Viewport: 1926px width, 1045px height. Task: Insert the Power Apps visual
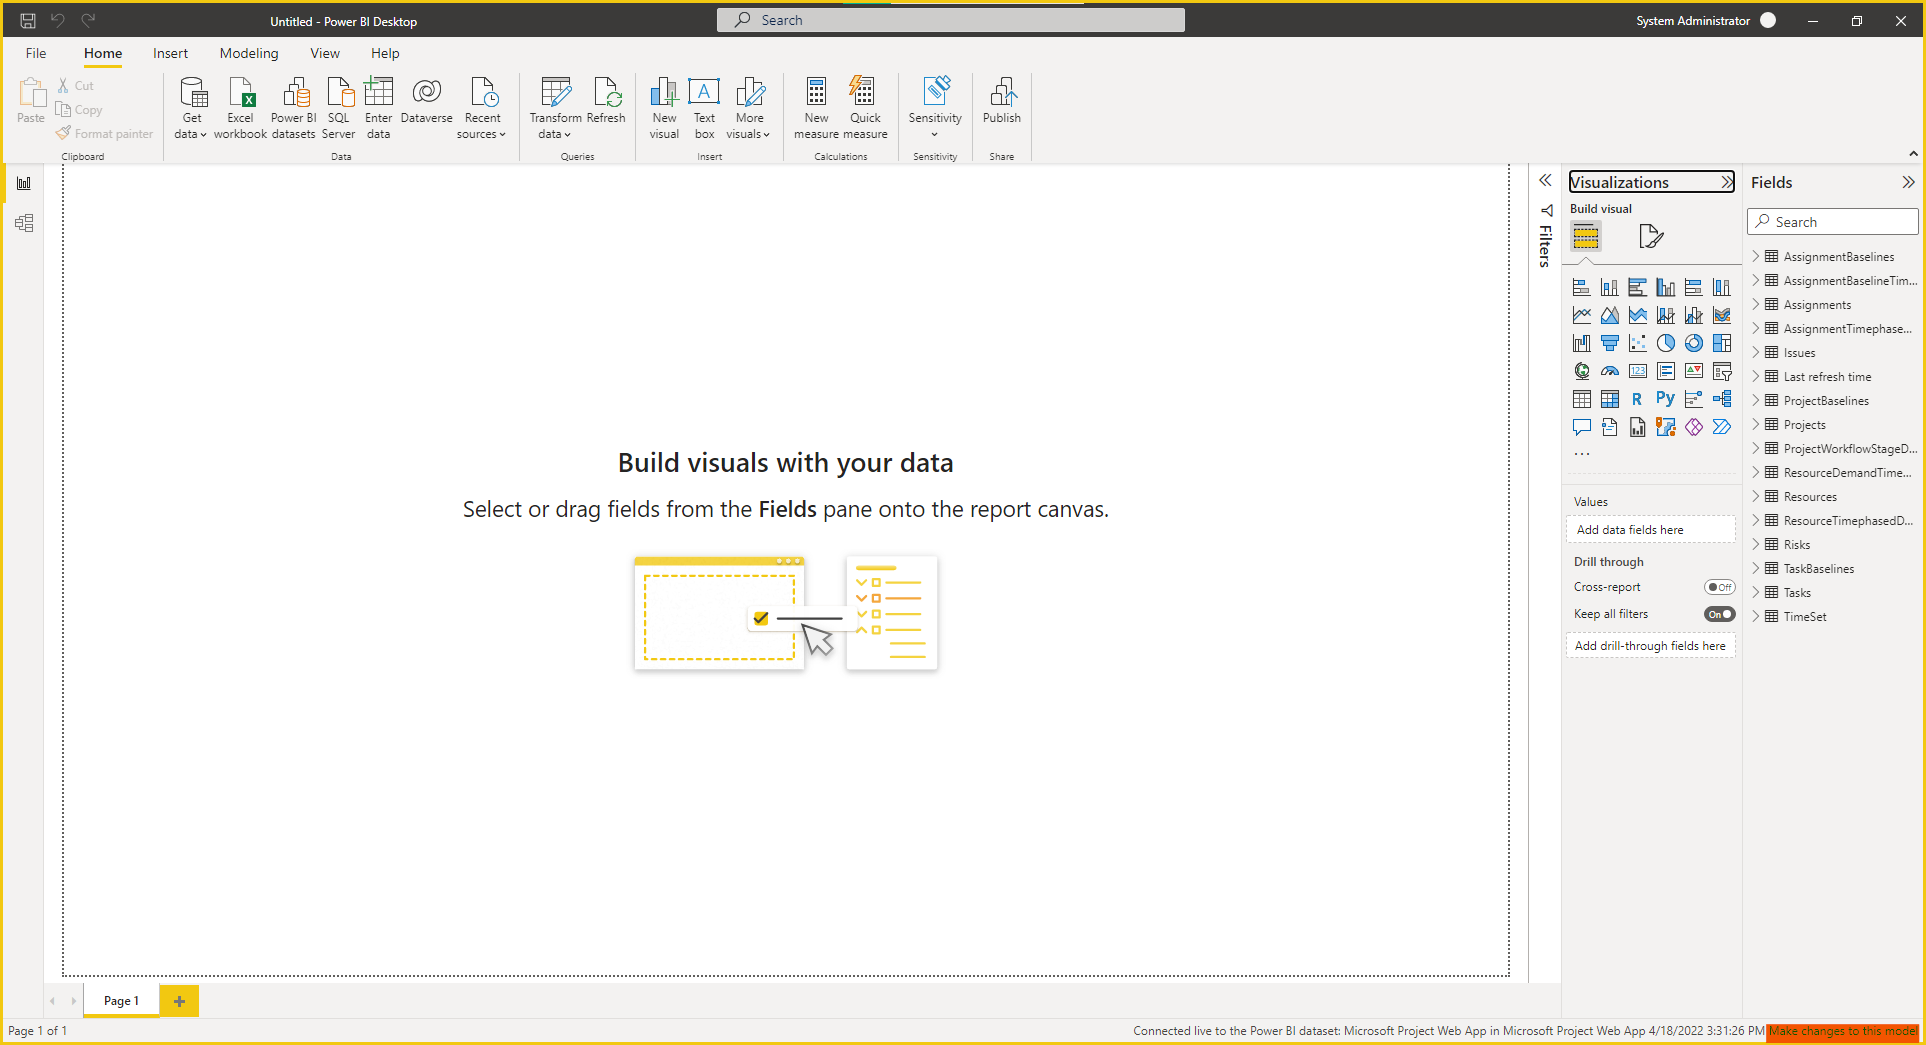pyautogui.click(x=1693, y=427)
